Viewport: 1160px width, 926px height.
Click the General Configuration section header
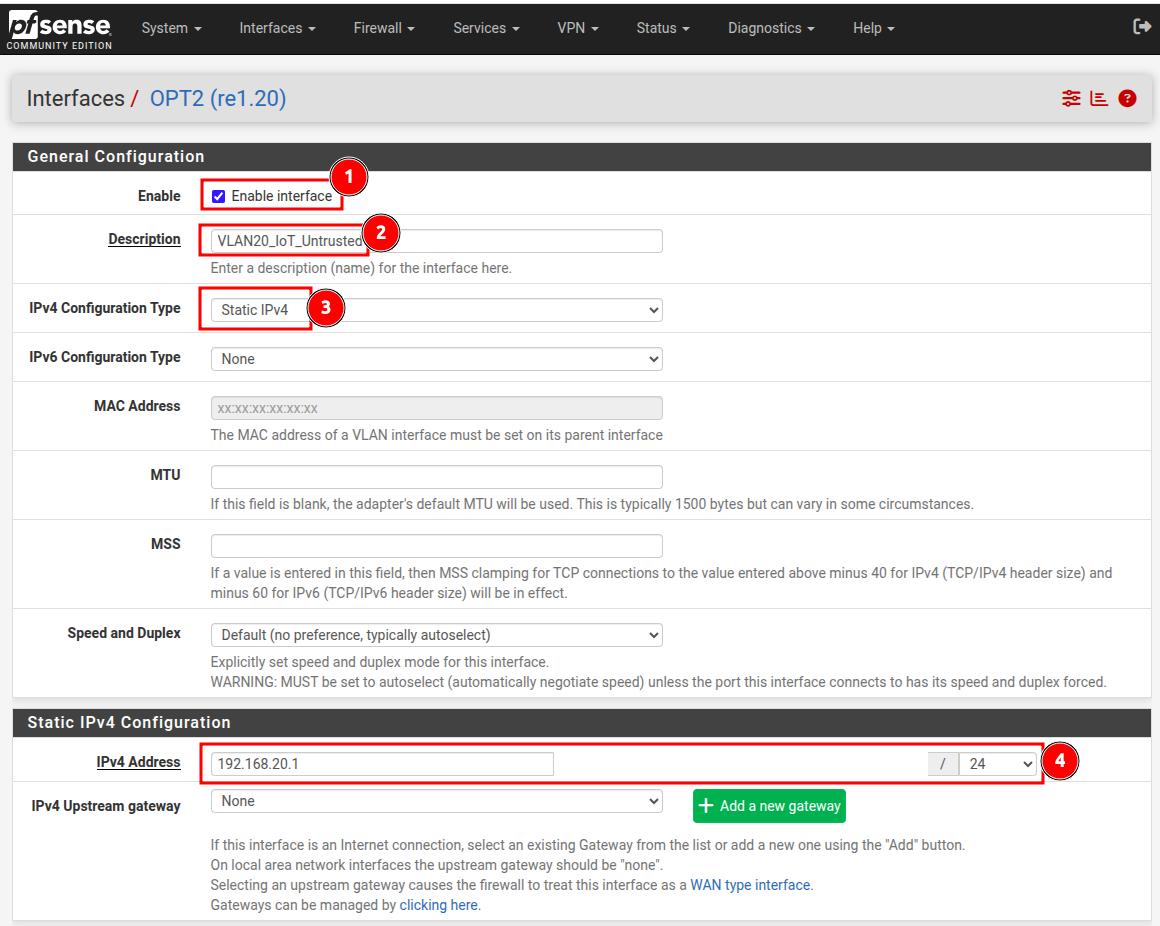point(581,157)
